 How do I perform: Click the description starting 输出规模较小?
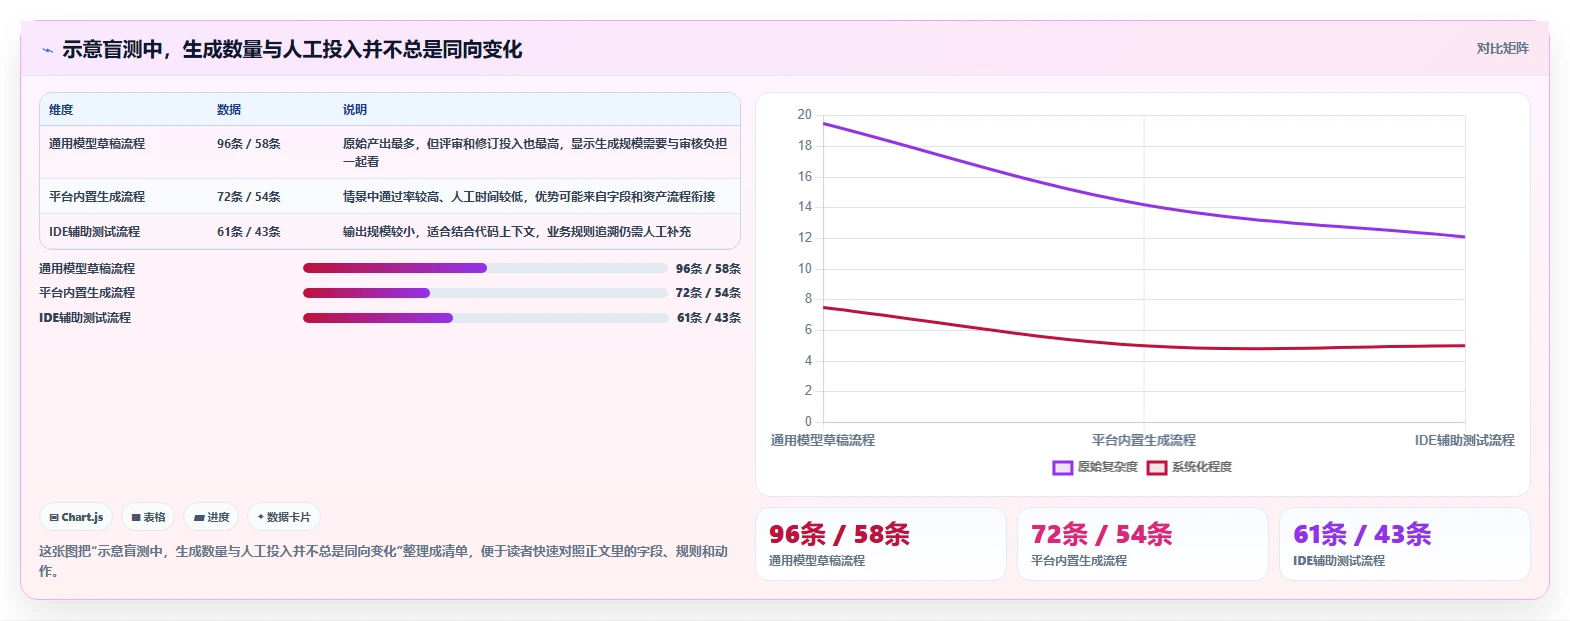(517, 232)
